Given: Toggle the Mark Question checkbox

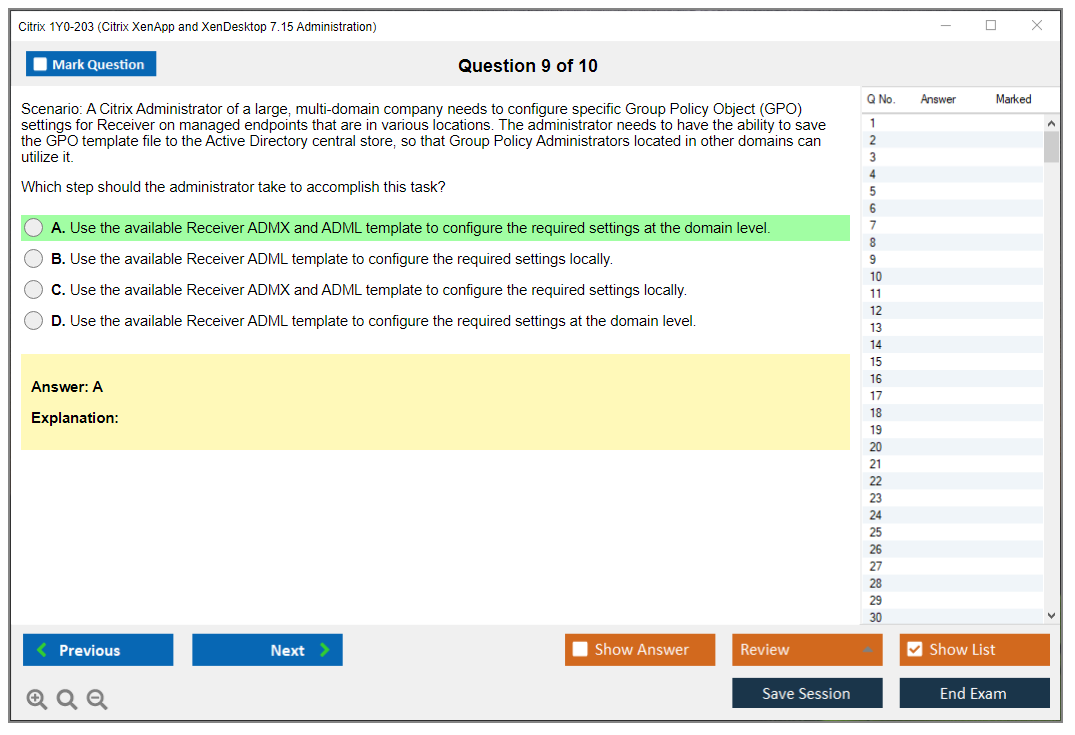Looking at the screenshot, I should pyautogui.click(x=41, y=65).
